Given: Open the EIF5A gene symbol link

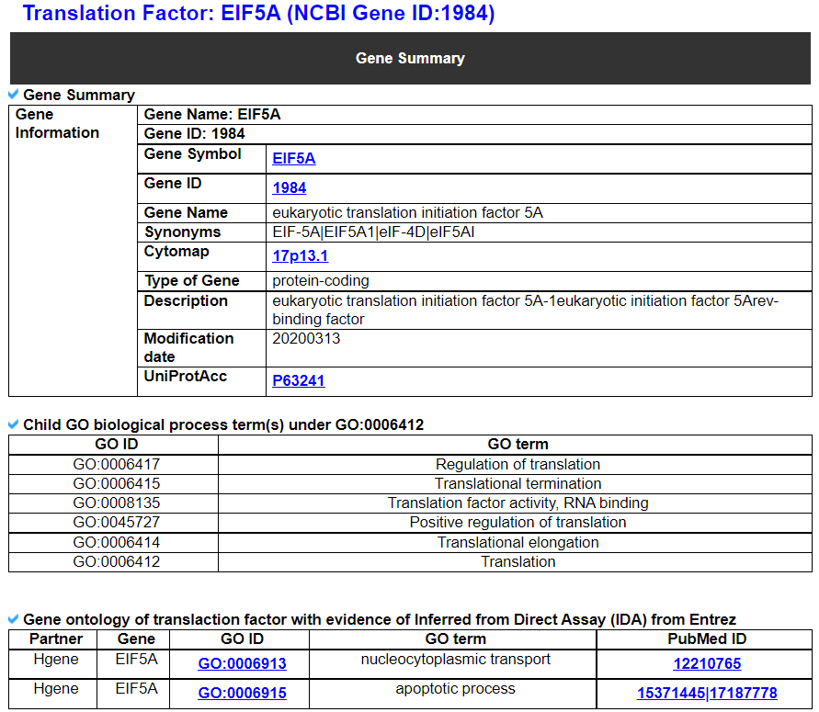Looking at the screenshot, I should point(293,158).
